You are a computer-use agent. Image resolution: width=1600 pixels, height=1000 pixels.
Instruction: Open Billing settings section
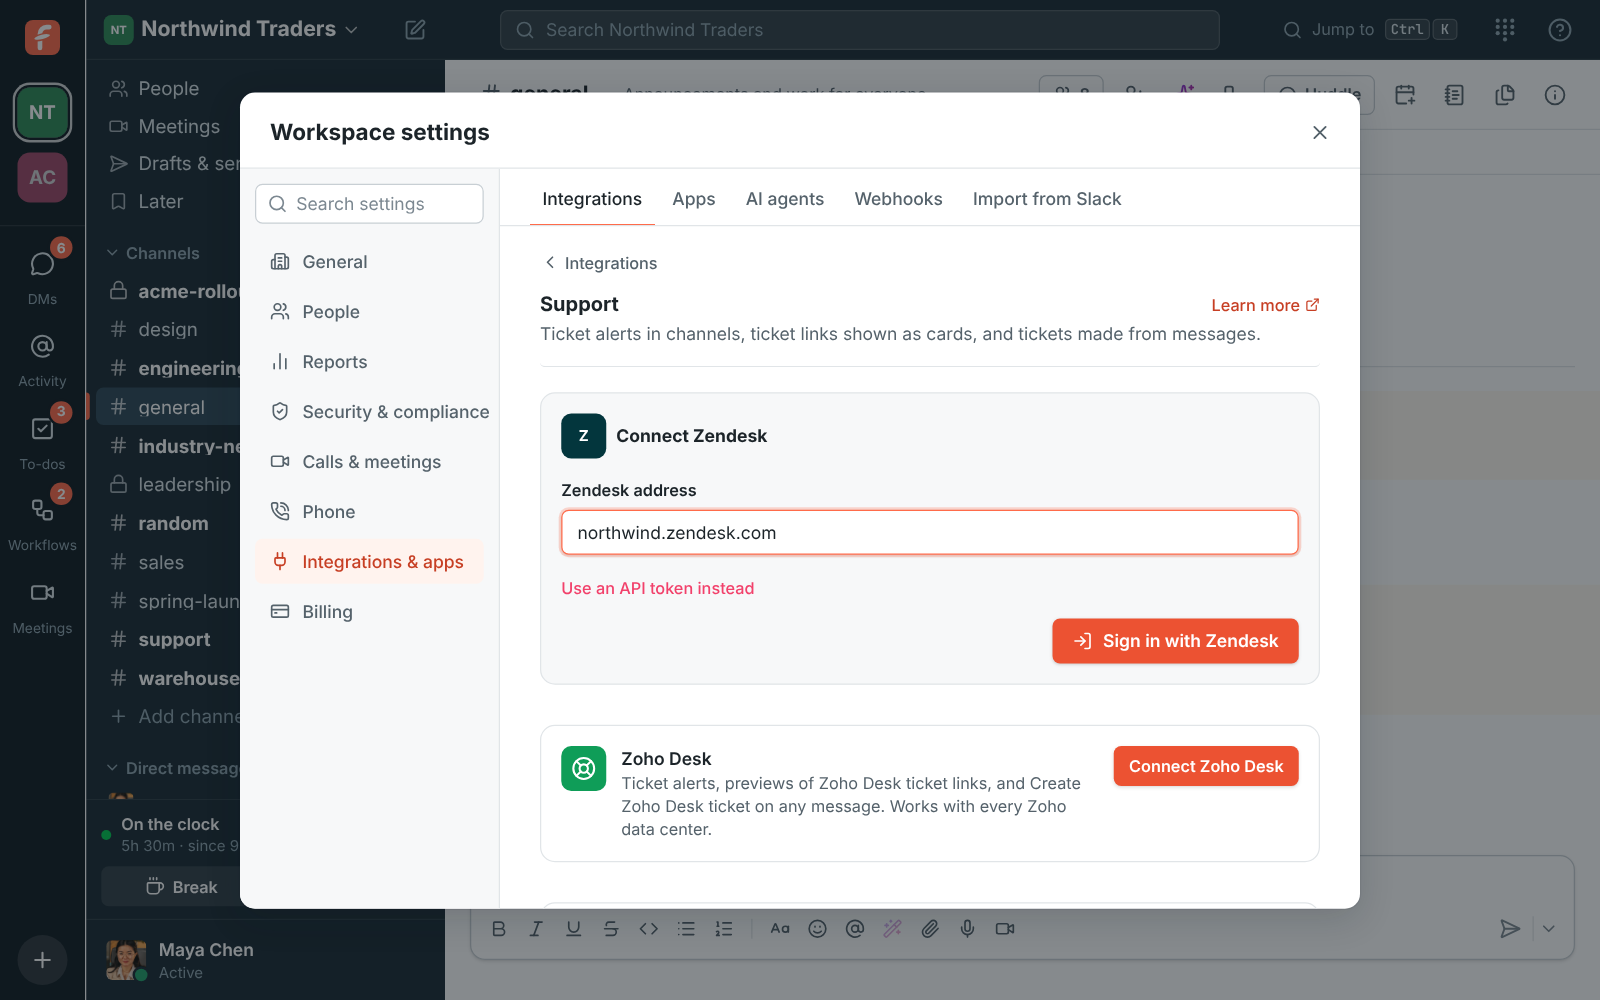(369, 612)
